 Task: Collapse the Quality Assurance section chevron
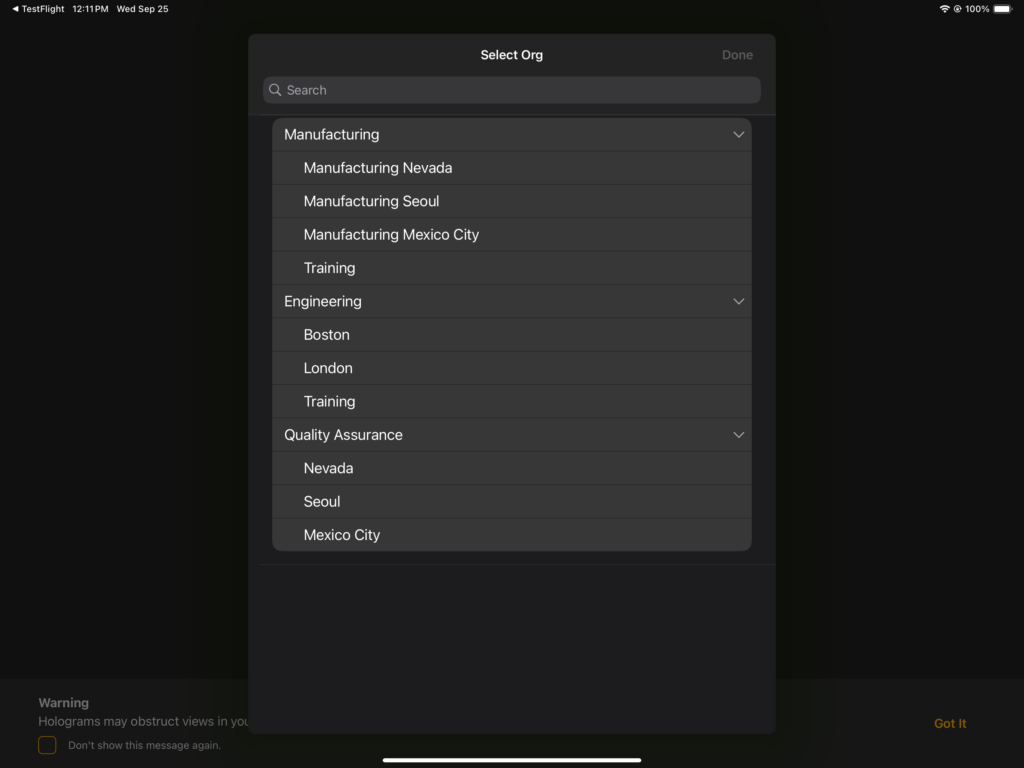point(738,435)
